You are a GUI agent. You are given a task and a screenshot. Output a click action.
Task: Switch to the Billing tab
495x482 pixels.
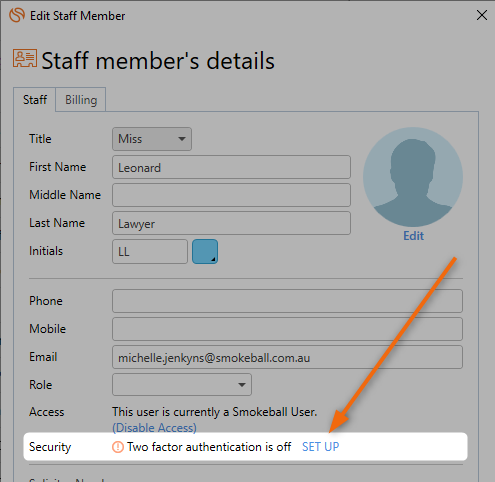[81, 100]
